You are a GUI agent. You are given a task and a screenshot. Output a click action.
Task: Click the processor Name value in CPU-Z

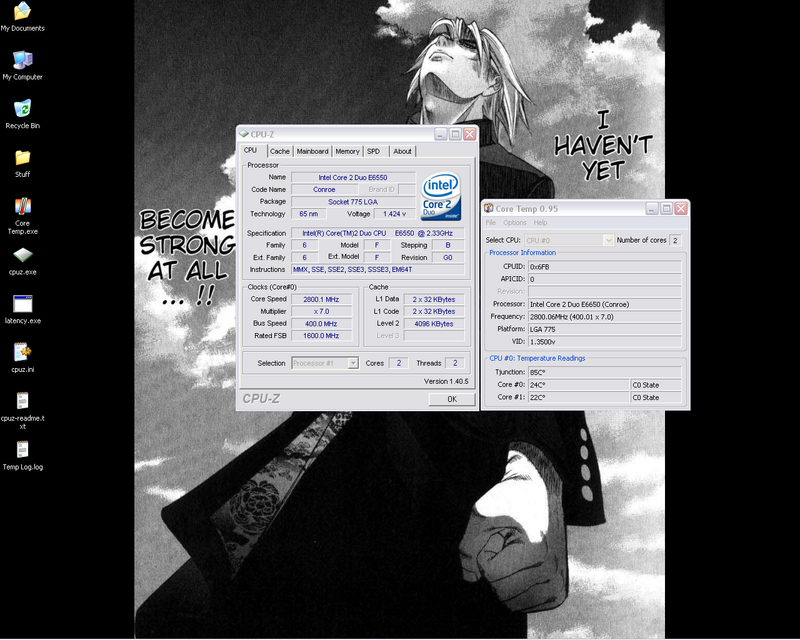pos(353,178)
